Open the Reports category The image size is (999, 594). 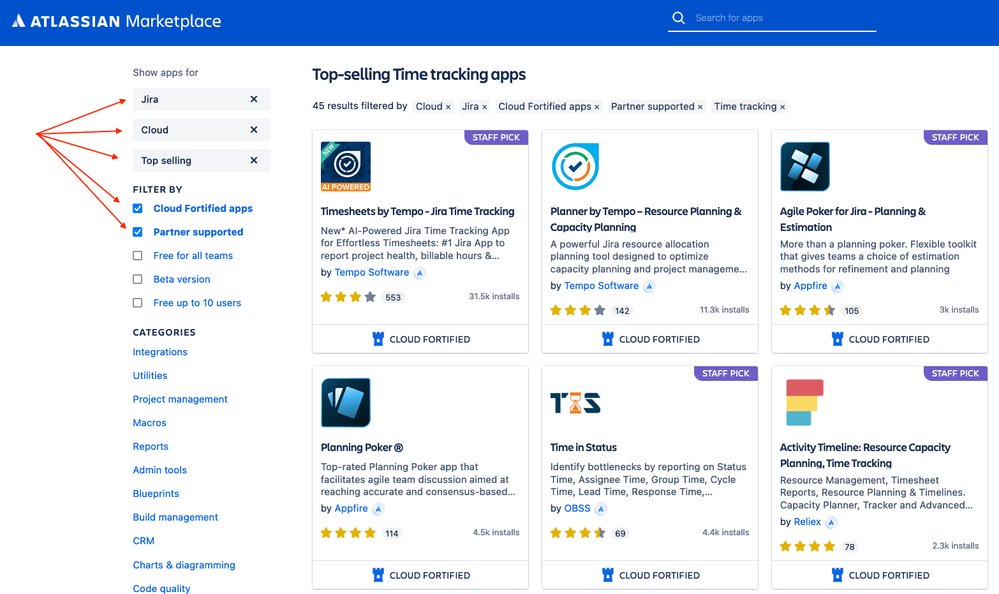point(150,446)
